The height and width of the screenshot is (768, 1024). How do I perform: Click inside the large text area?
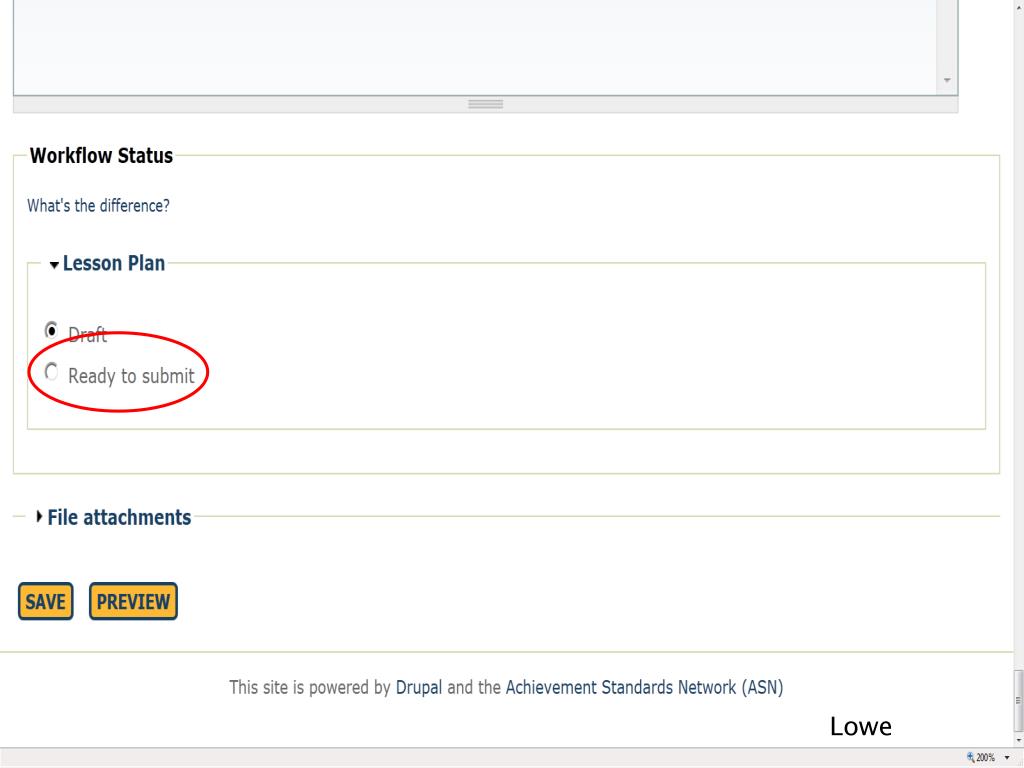tap(475, 47)
